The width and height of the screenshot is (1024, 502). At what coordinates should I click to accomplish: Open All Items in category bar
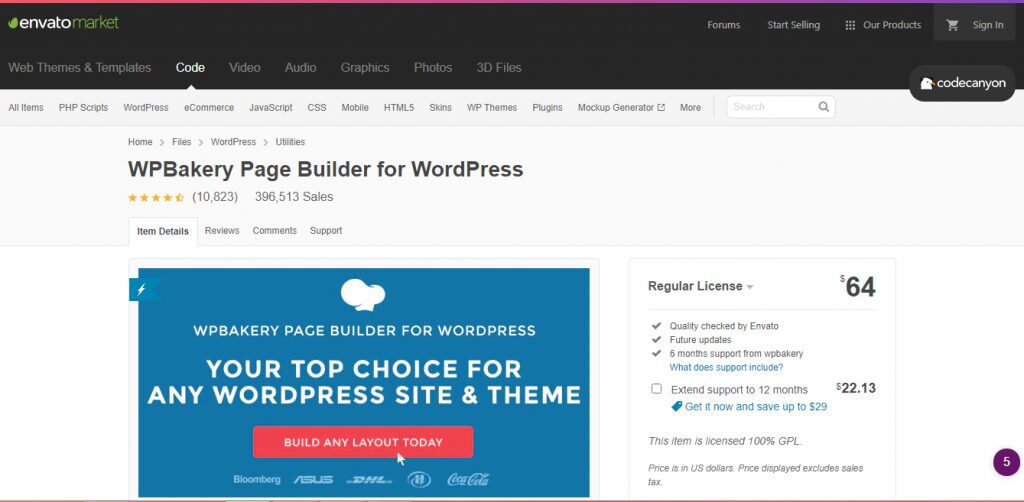[x=26, y=108]
